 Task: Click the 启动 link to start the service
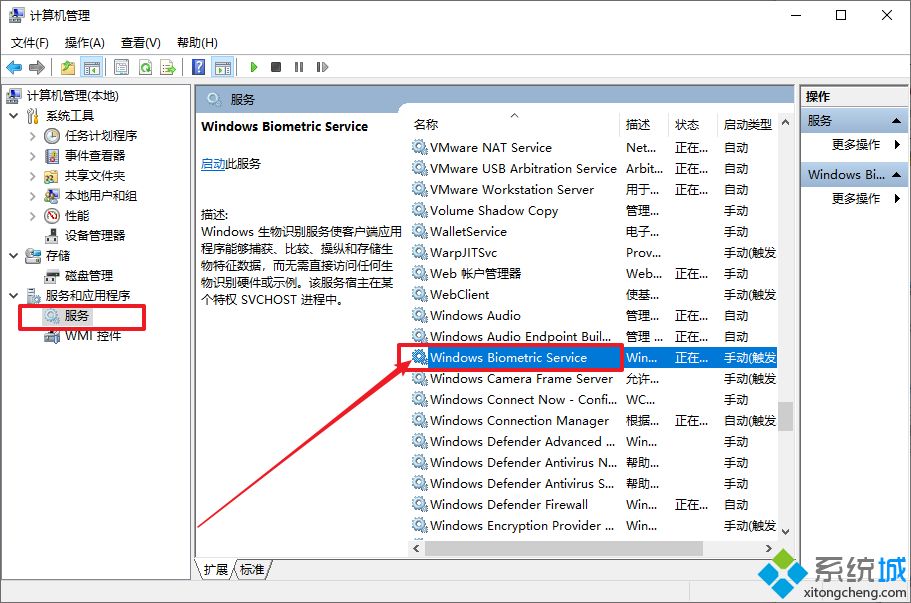213,164
